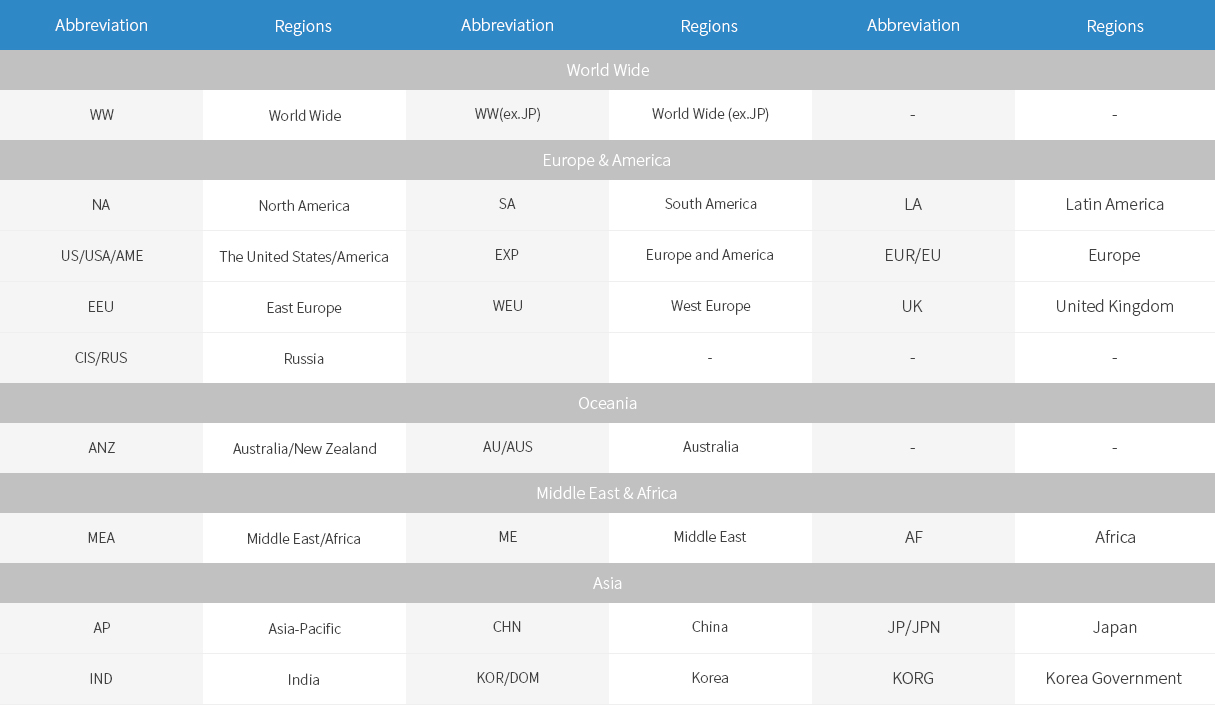Select the 'US/USA/AME' abbreviation cell
1215x705 pixels.
point(101,256)
